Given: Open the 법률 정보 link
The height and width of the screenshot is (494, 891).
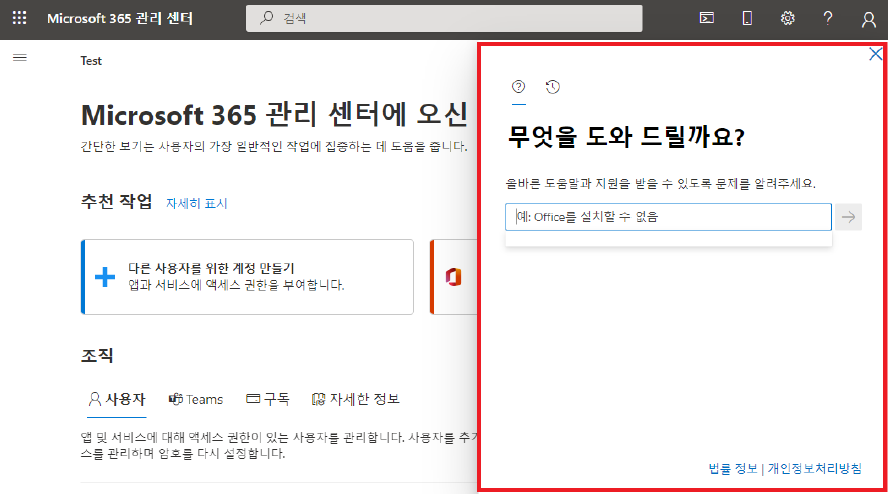Looking at the screenshot, I should coord(732,468).
